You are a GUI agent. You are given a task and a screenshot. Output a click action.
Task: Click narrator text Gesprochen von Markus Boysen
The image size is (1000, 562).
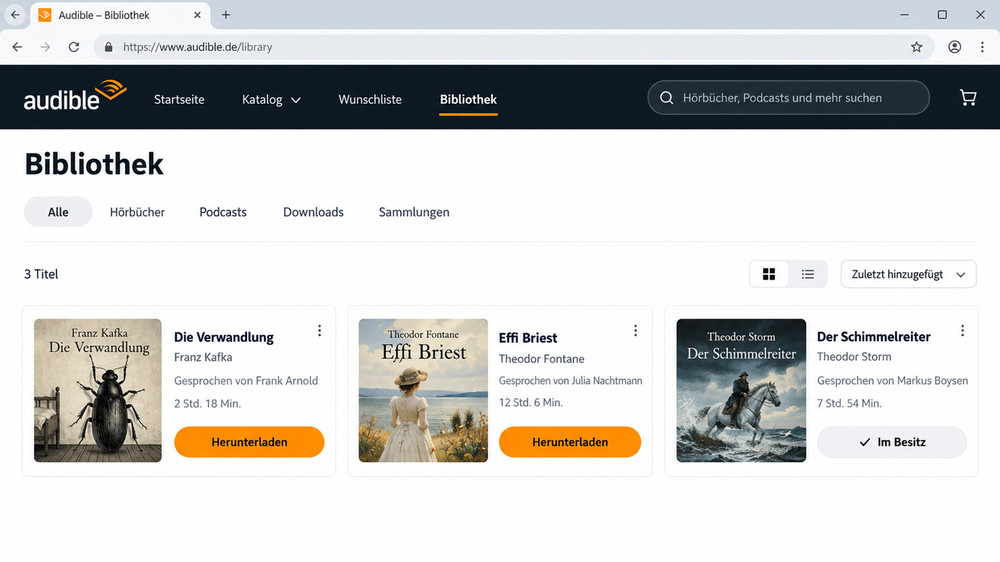click(892, 381)
